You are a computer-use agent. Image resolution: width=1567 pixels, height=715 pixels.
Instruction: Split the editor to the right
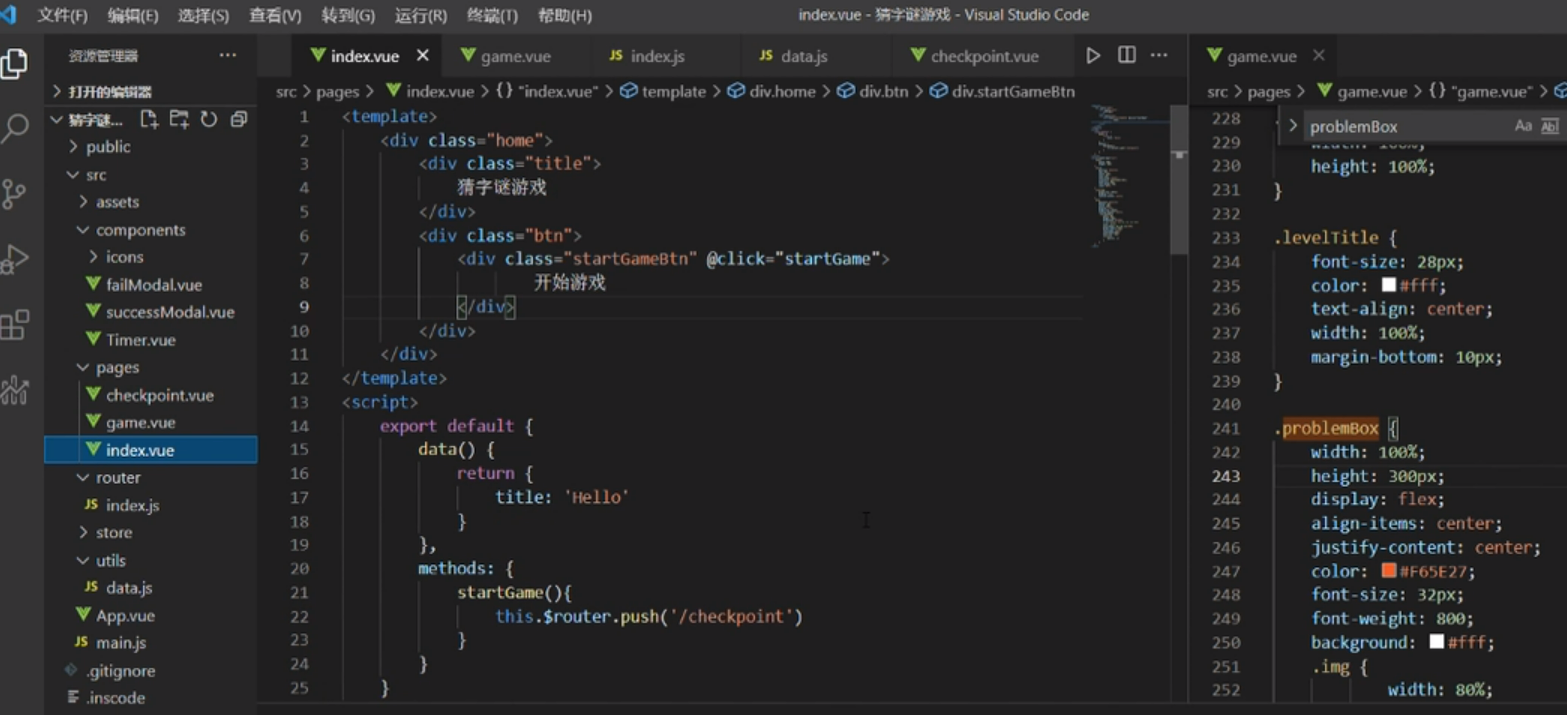1126,56
